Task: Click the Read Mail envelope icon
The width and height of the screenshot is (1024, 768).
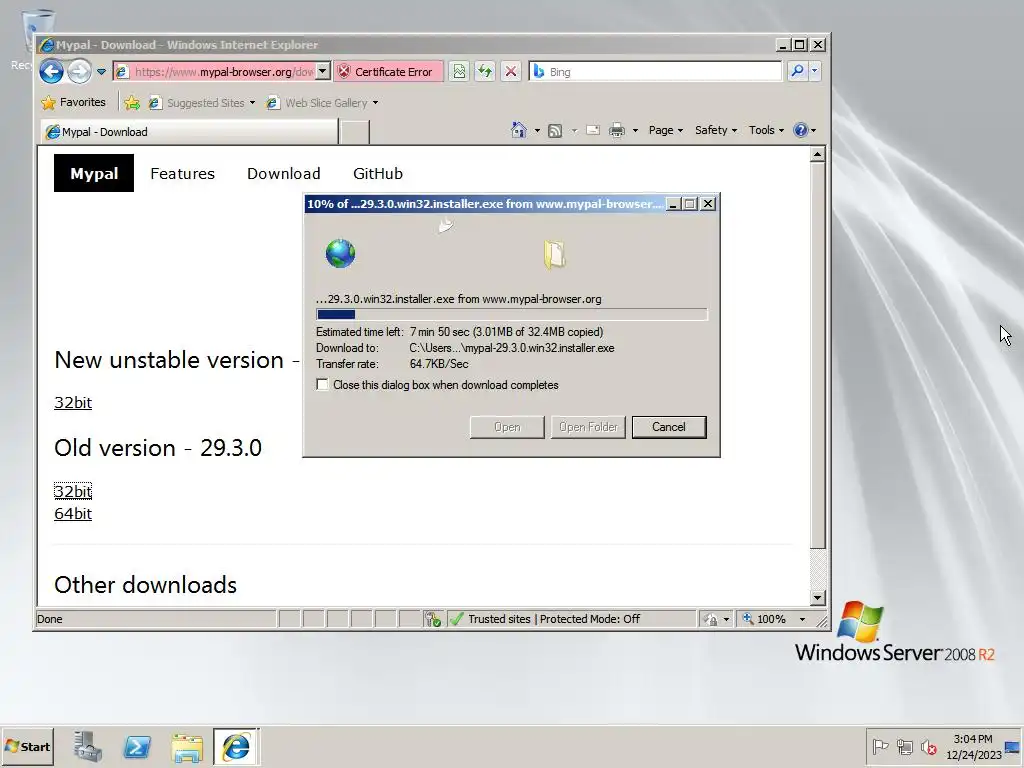Action: [593, 130]
